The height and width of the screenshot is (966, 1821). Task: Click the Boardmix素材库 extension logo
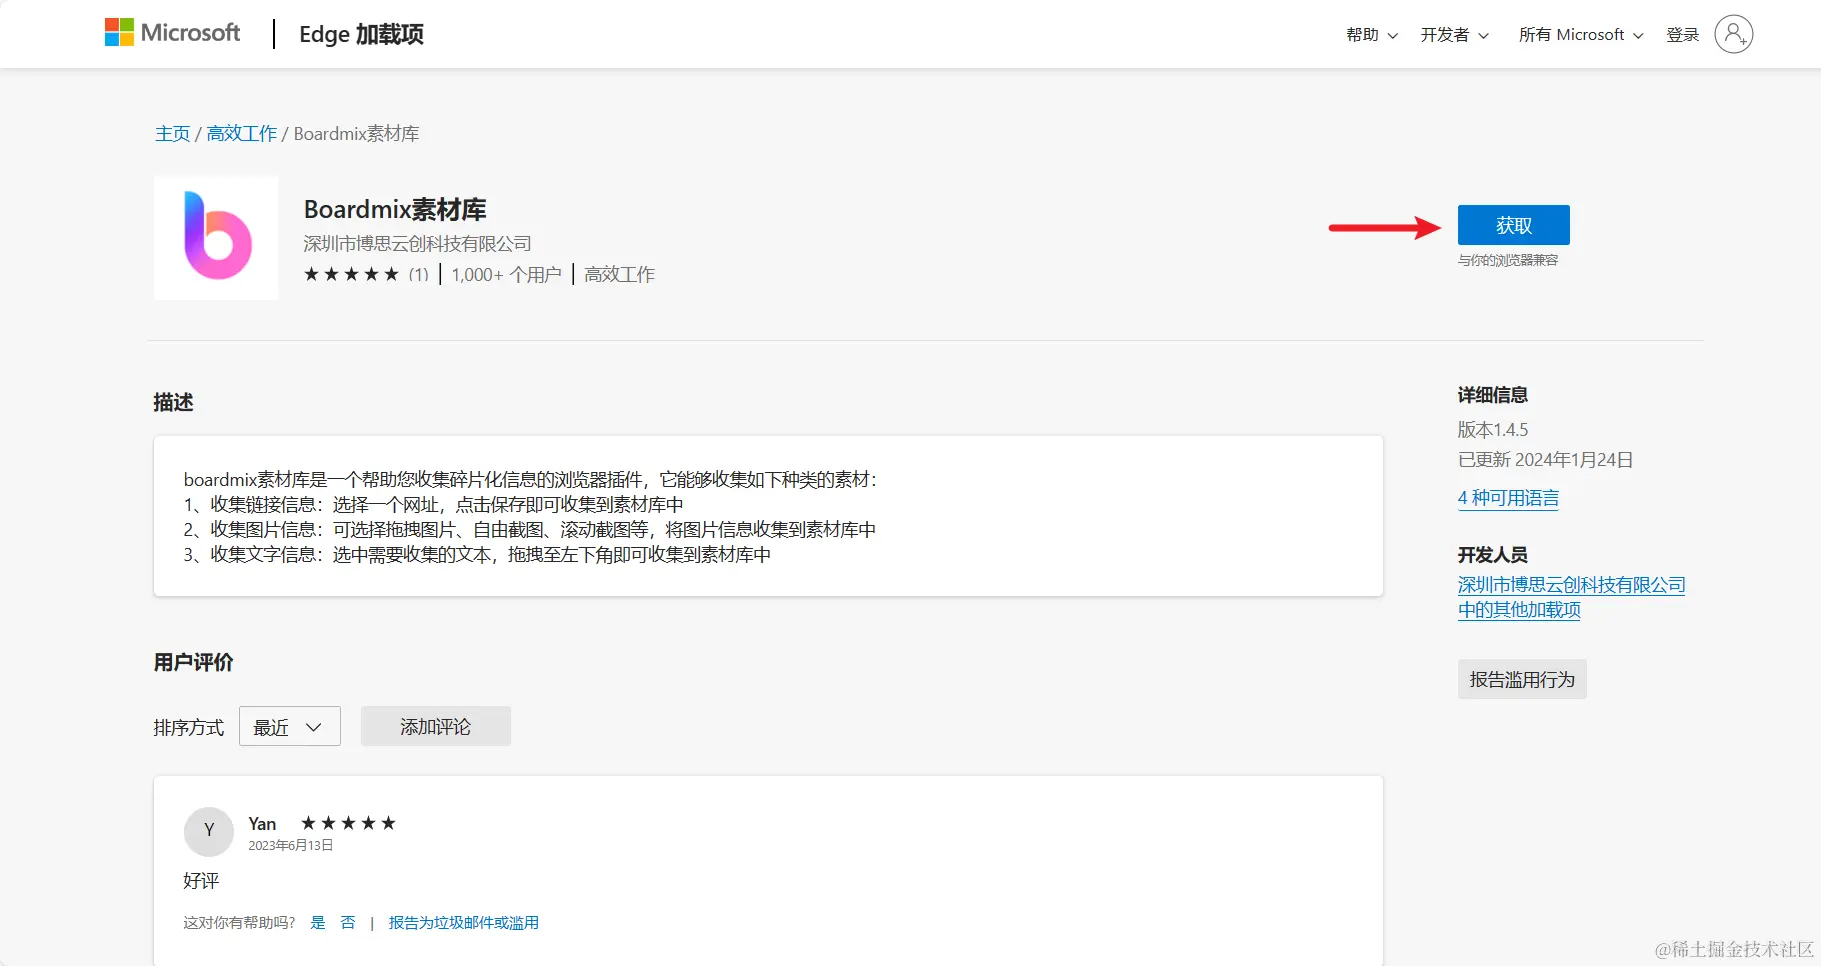click(x=216, y=237)
